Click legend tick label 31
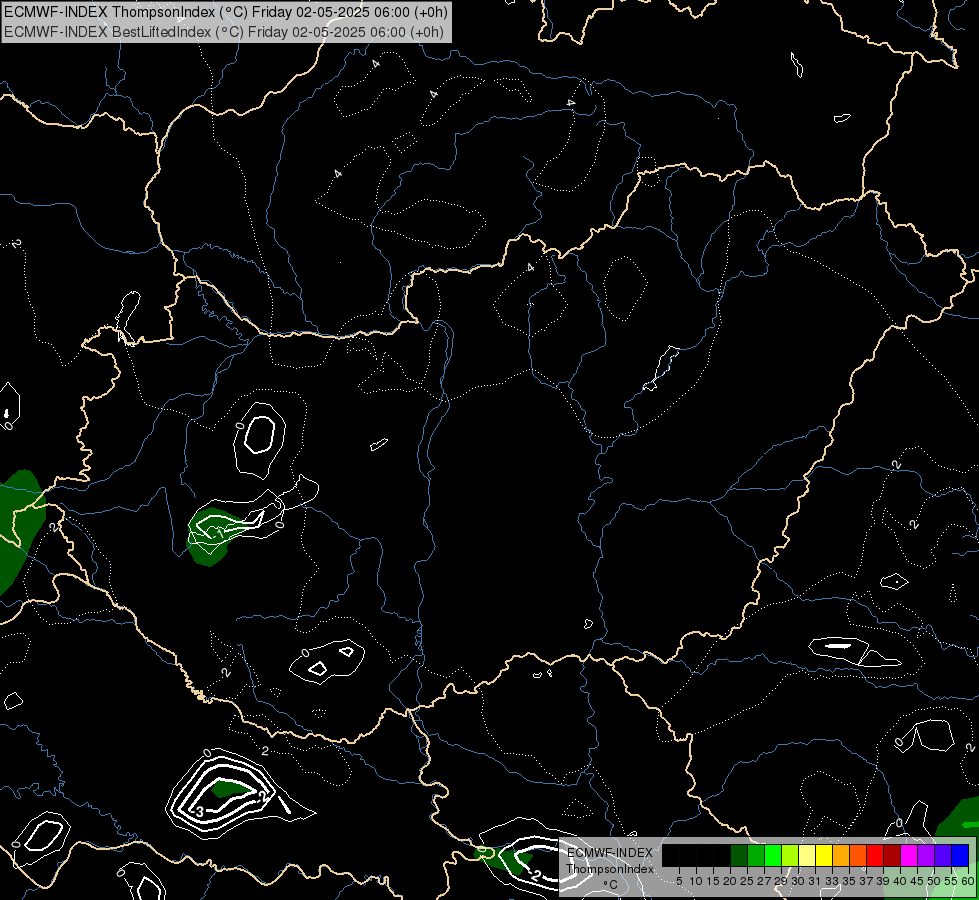The width and height of the screenshot is (979, 900). coord(815,881)
